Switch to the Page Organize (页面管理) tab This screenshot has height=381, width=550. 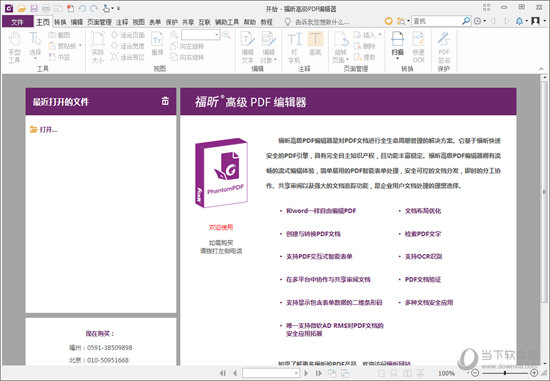coord(100,22)
